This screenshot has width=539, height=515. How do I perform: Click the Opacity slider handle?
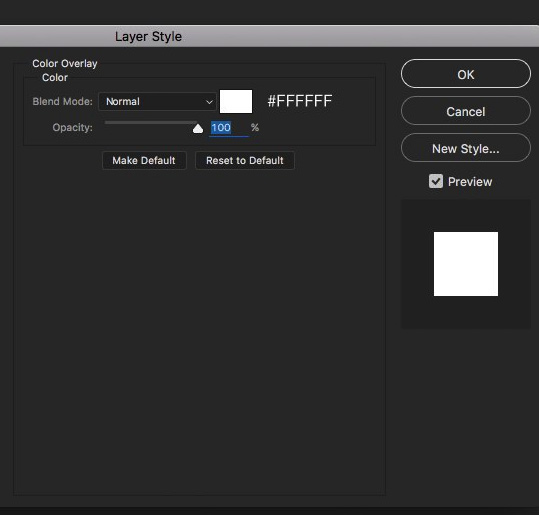pos(198,129)
